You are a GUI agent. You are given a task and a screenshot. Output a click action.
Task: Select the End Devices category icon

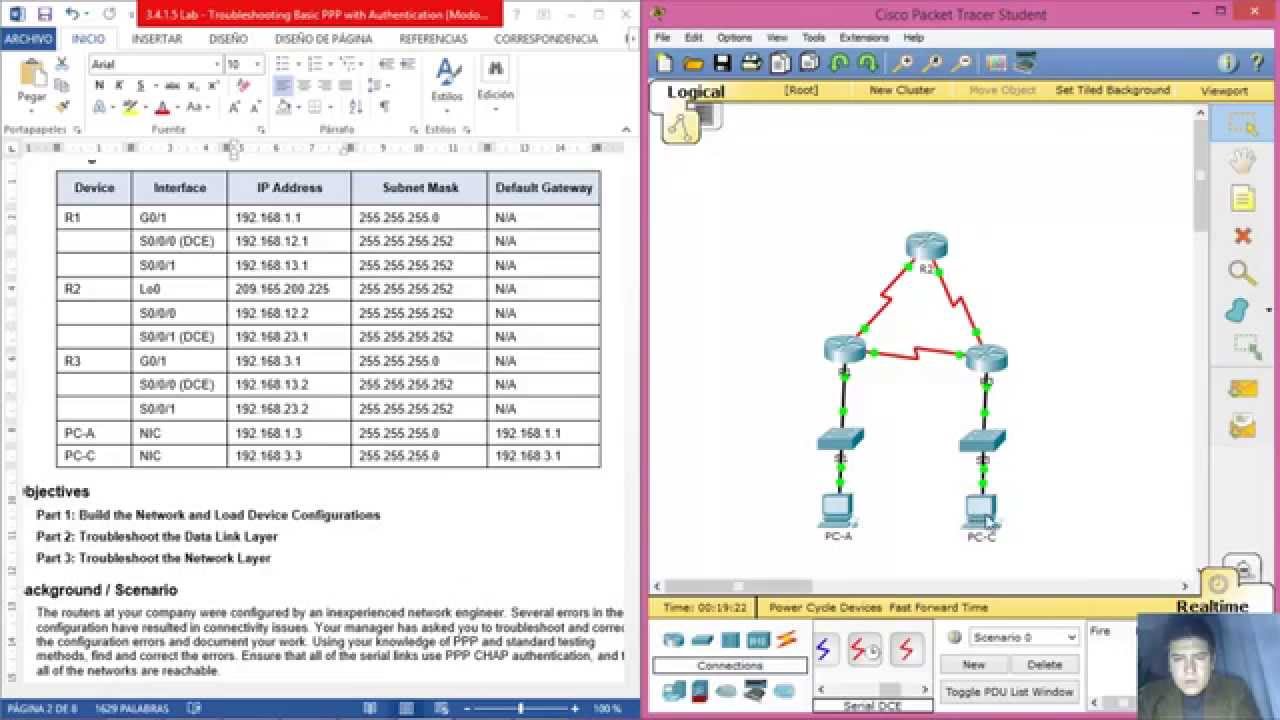point(674,690)
